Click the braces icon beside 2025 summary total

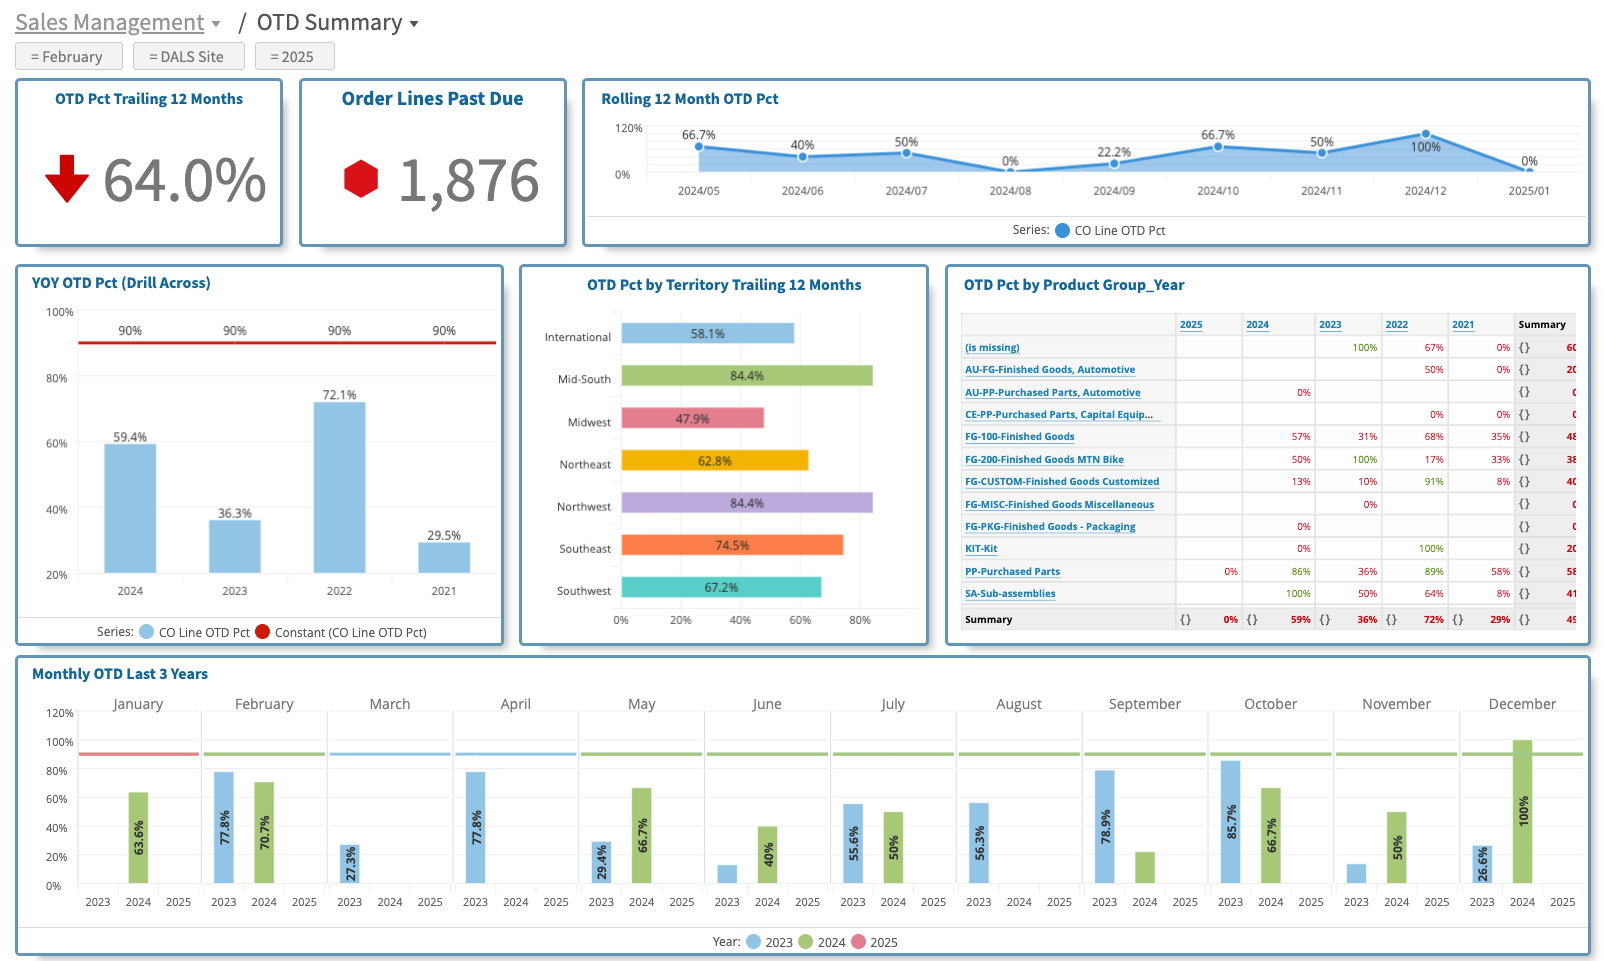[x=1185, y=620]
